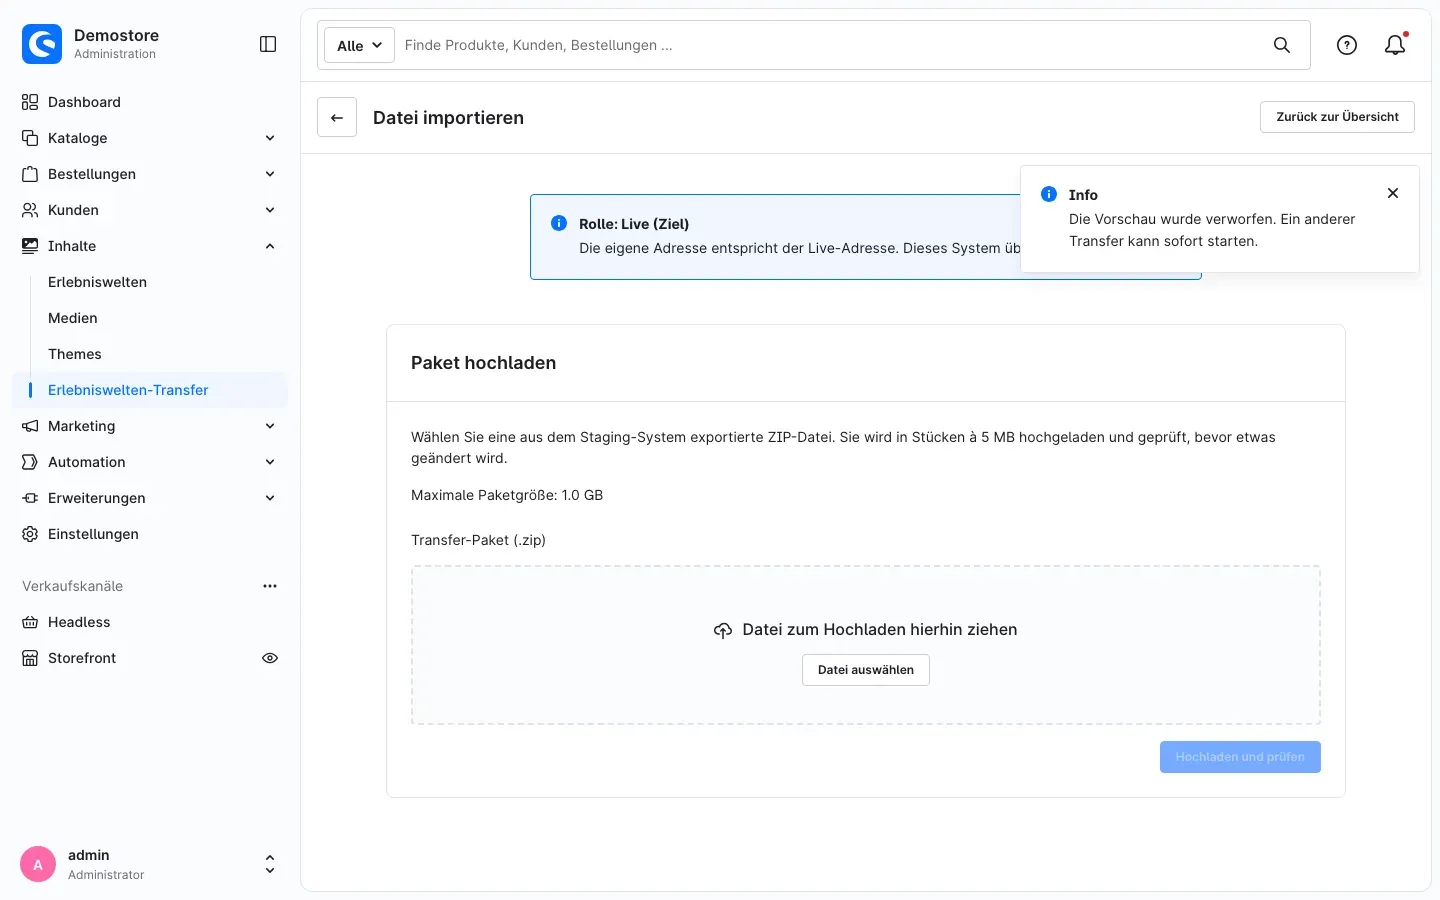Image resolution: width=1440 pixels, height=900 pixels.
Task: Expand the Kataloge menu chevron
Action: [x=270, y=138]
